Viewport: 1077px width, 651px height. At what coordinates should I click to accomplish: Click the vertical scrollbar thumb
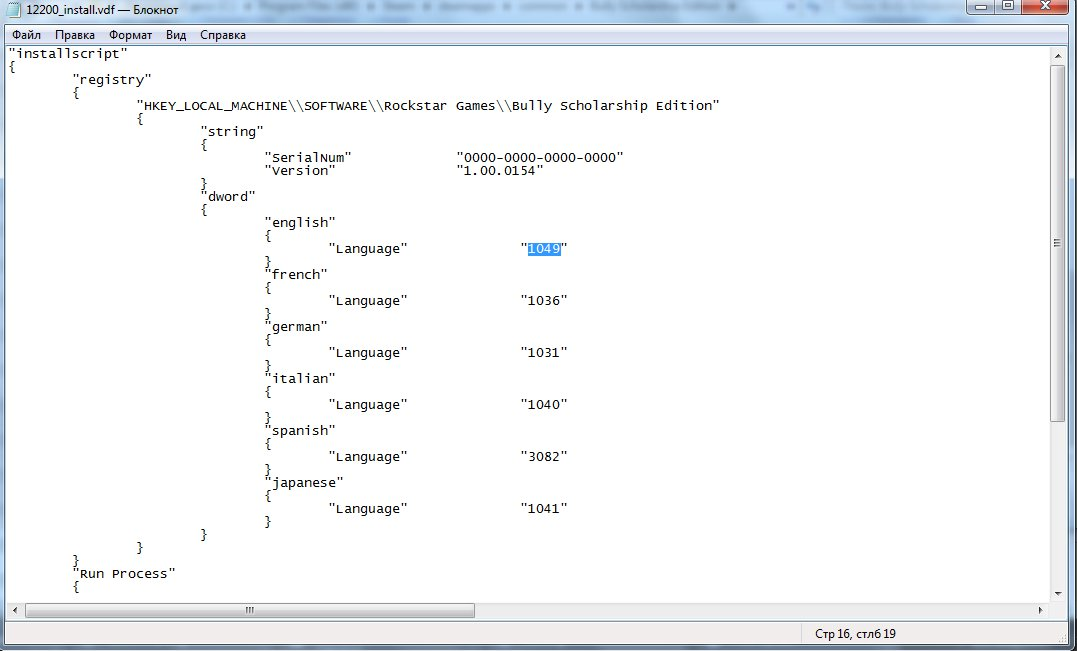tap(1058, 243)
